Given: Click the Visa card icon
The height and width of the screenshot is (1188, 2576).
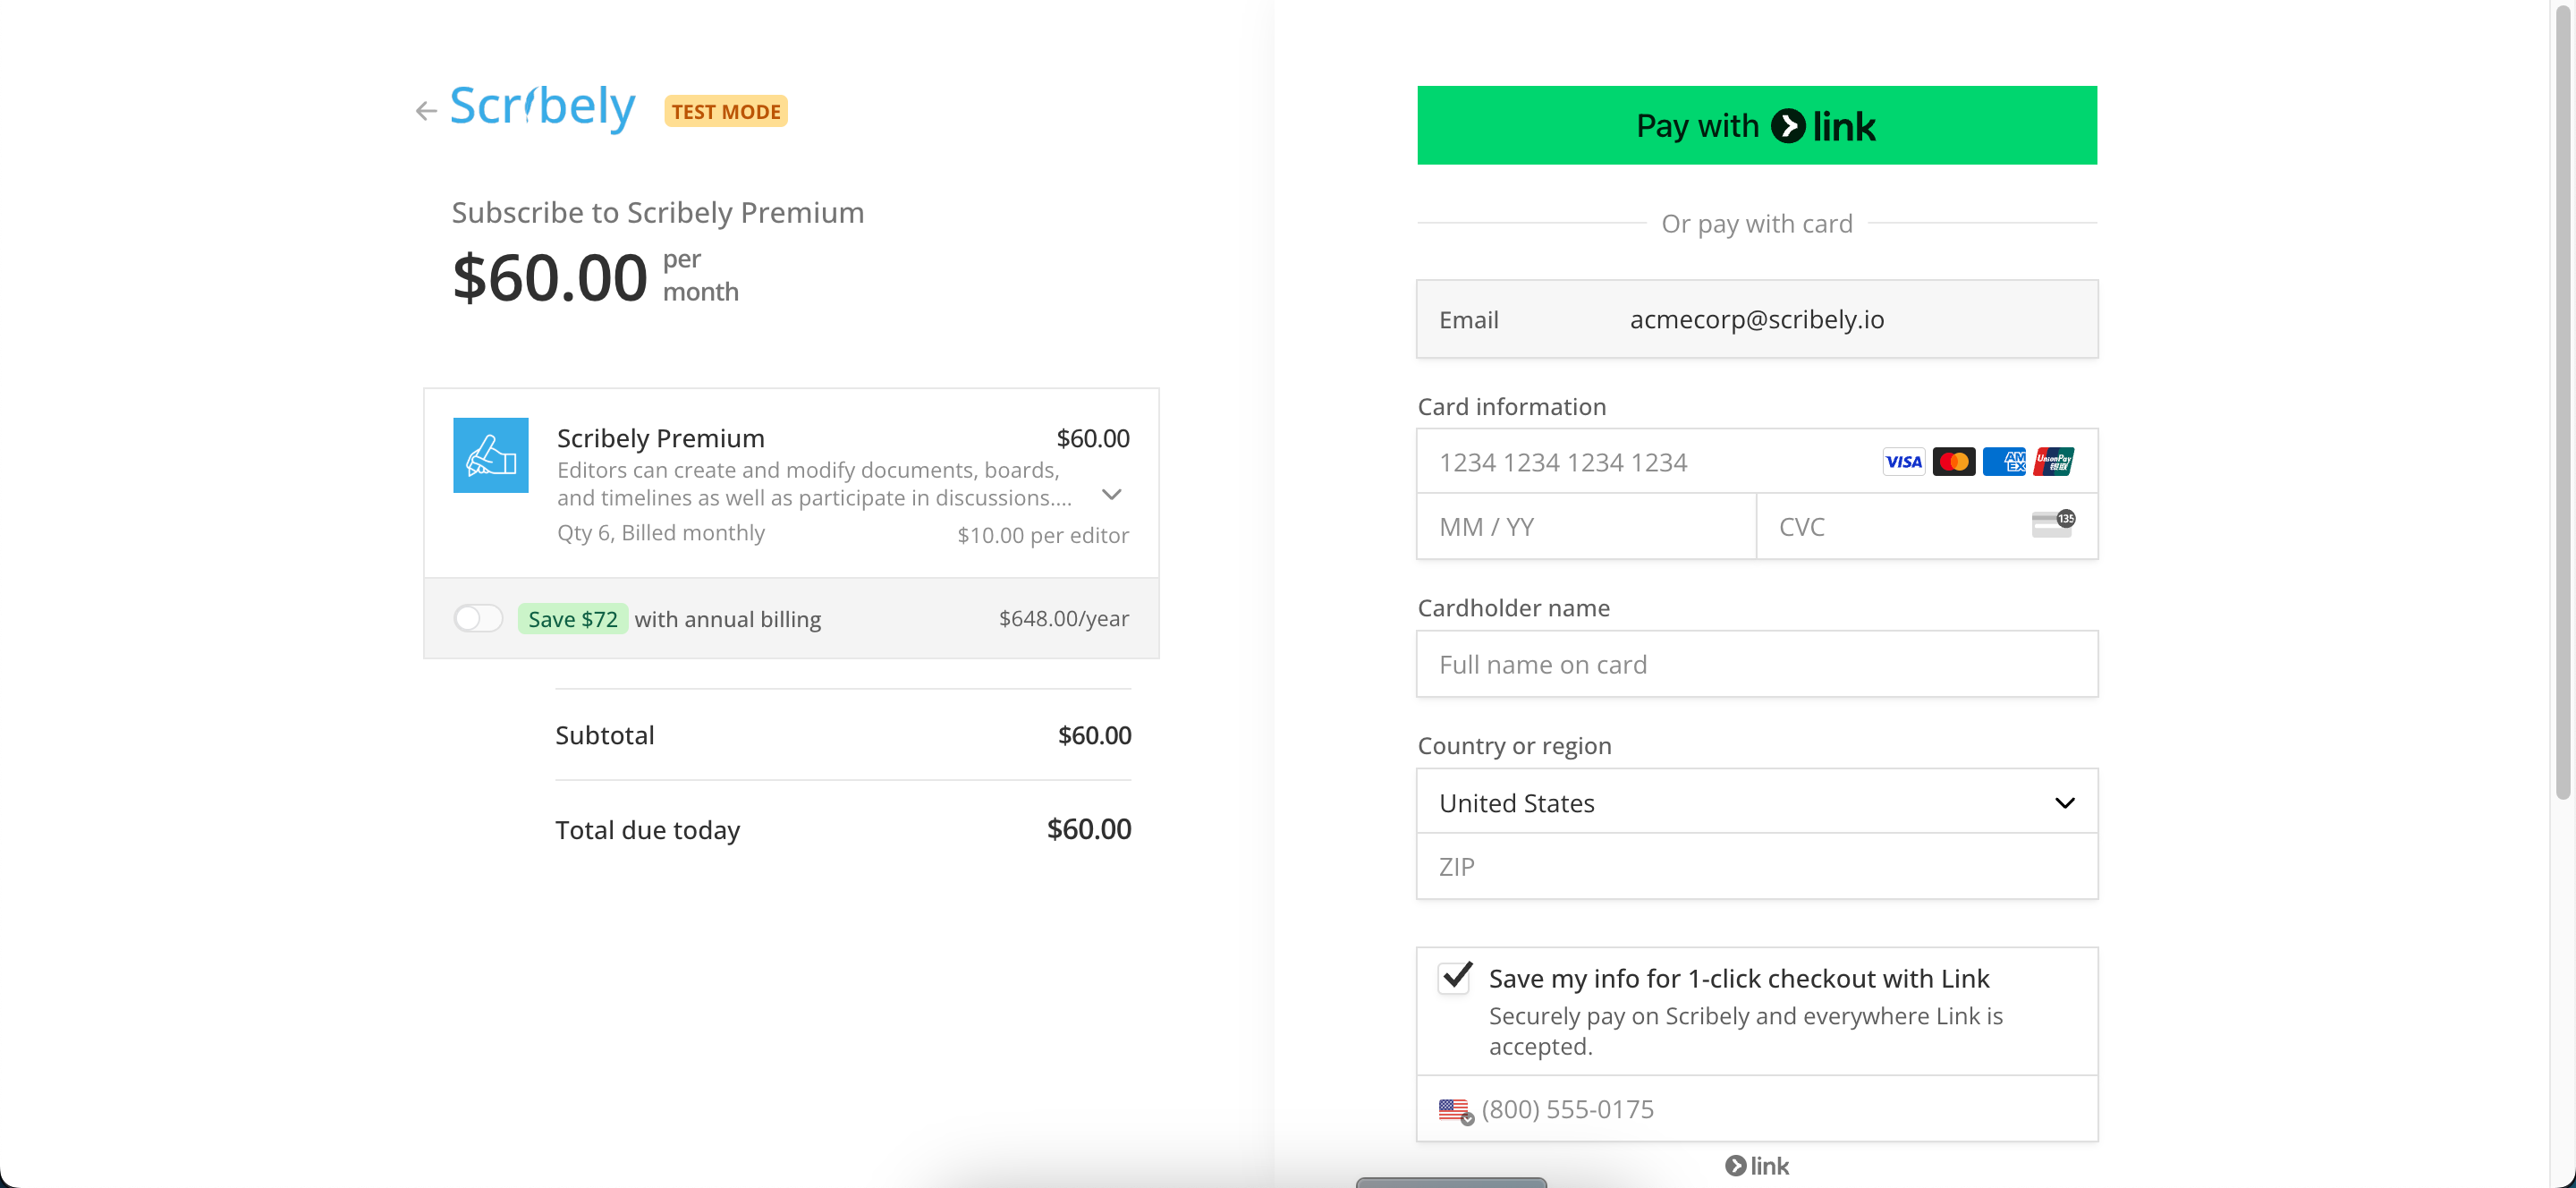Looking at the screenshot, I should point(1902,462).
